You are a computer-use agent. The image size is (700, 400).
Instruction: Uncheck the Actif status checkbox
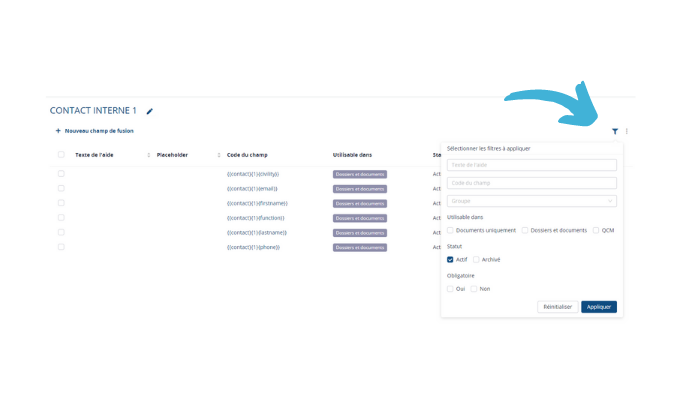pos(451,259)
